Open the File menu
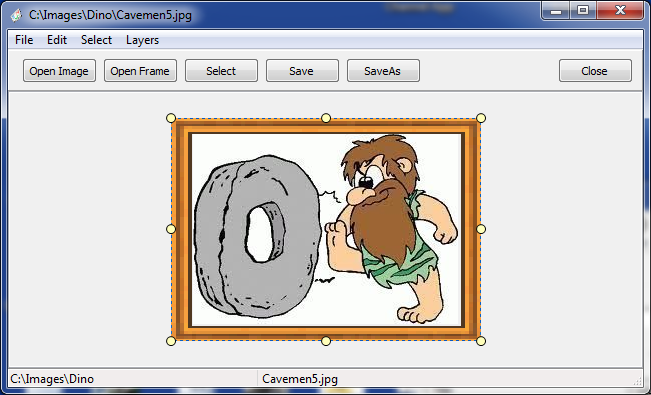 pos(24,40)
